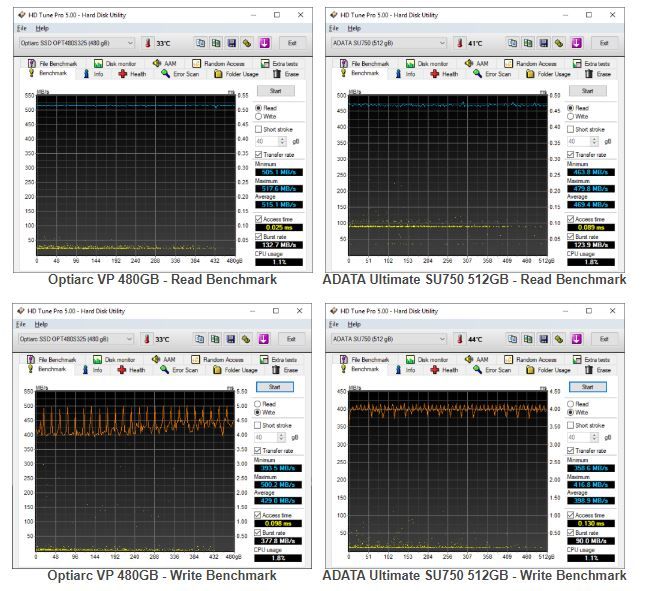The width and height of the screenshot is (663, 591).
Task: Click thermometer icon in Optiarc Write Benchmark window
Action: (147, 339)
